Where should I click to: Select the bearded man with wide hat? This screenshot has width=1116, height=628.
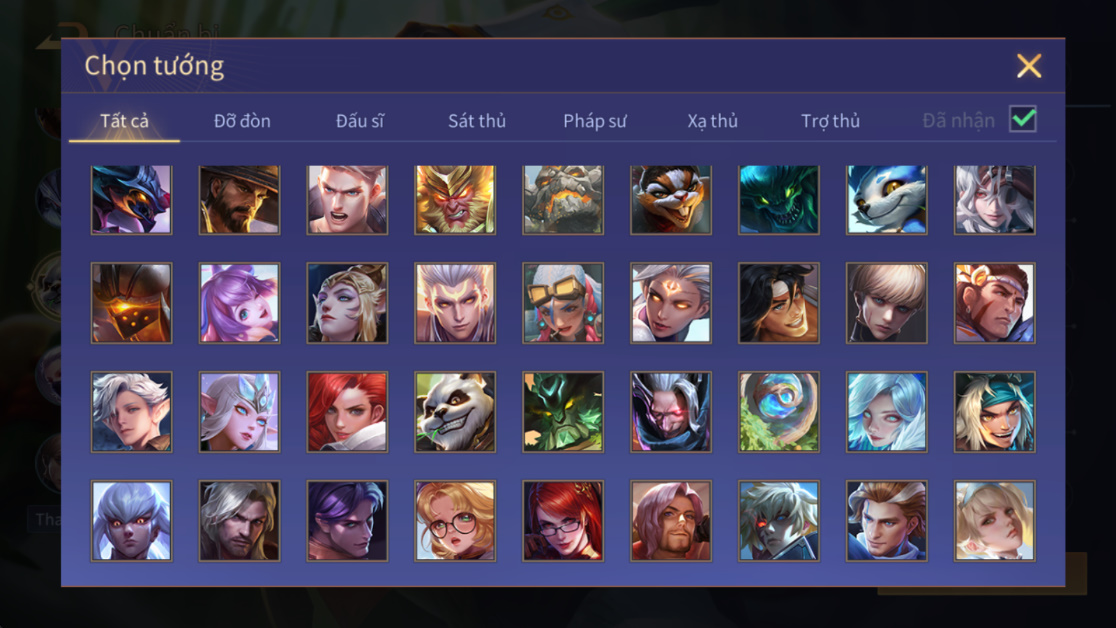tap(239, 200)
